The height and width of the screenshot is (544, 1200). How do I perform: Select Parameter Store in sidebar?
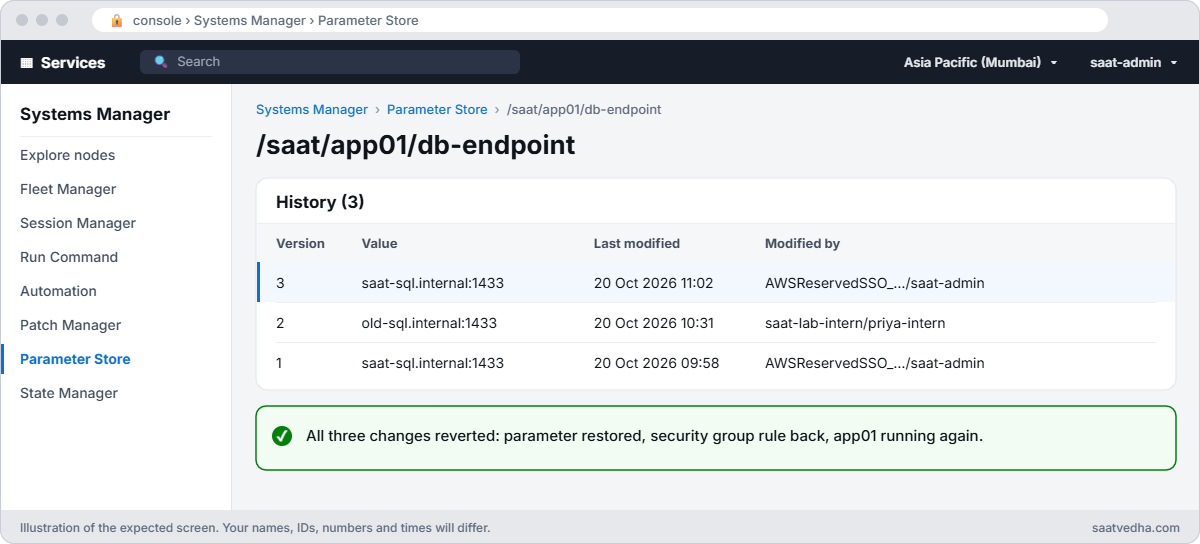click(75, 359)
